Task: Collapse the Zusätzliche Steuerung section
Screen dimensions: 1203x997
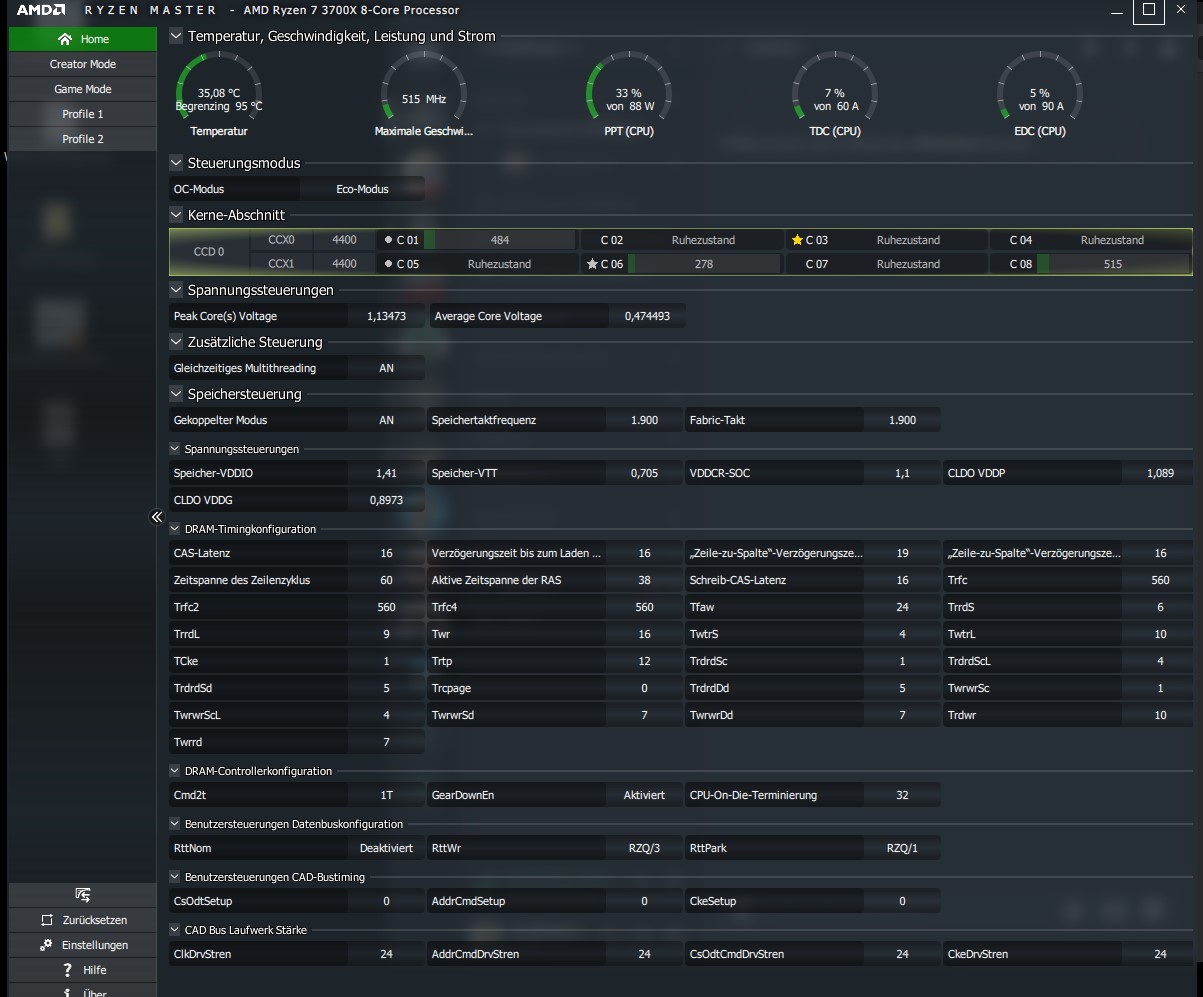Action: (x=177, y=342)
